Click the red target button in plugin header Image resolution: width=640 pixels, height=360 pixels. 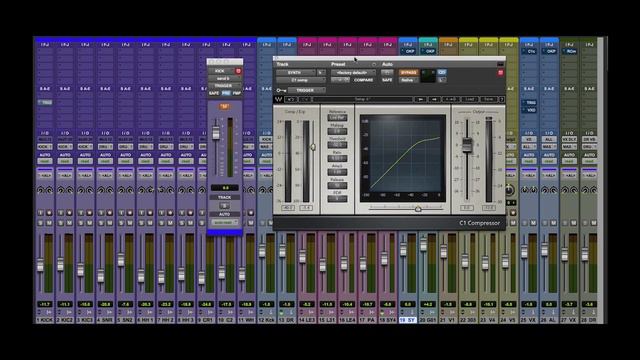[500, 73]
